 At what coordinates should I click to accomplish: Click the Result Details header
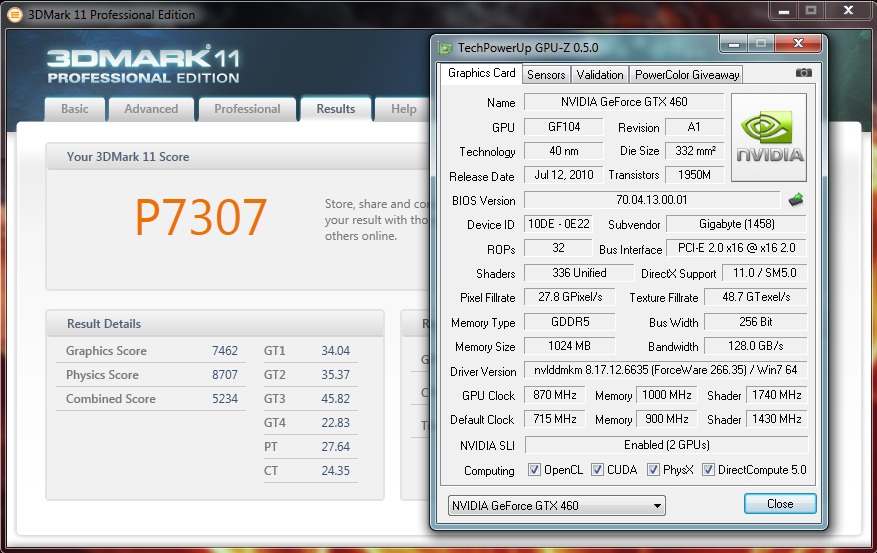[x=215, y=324]
